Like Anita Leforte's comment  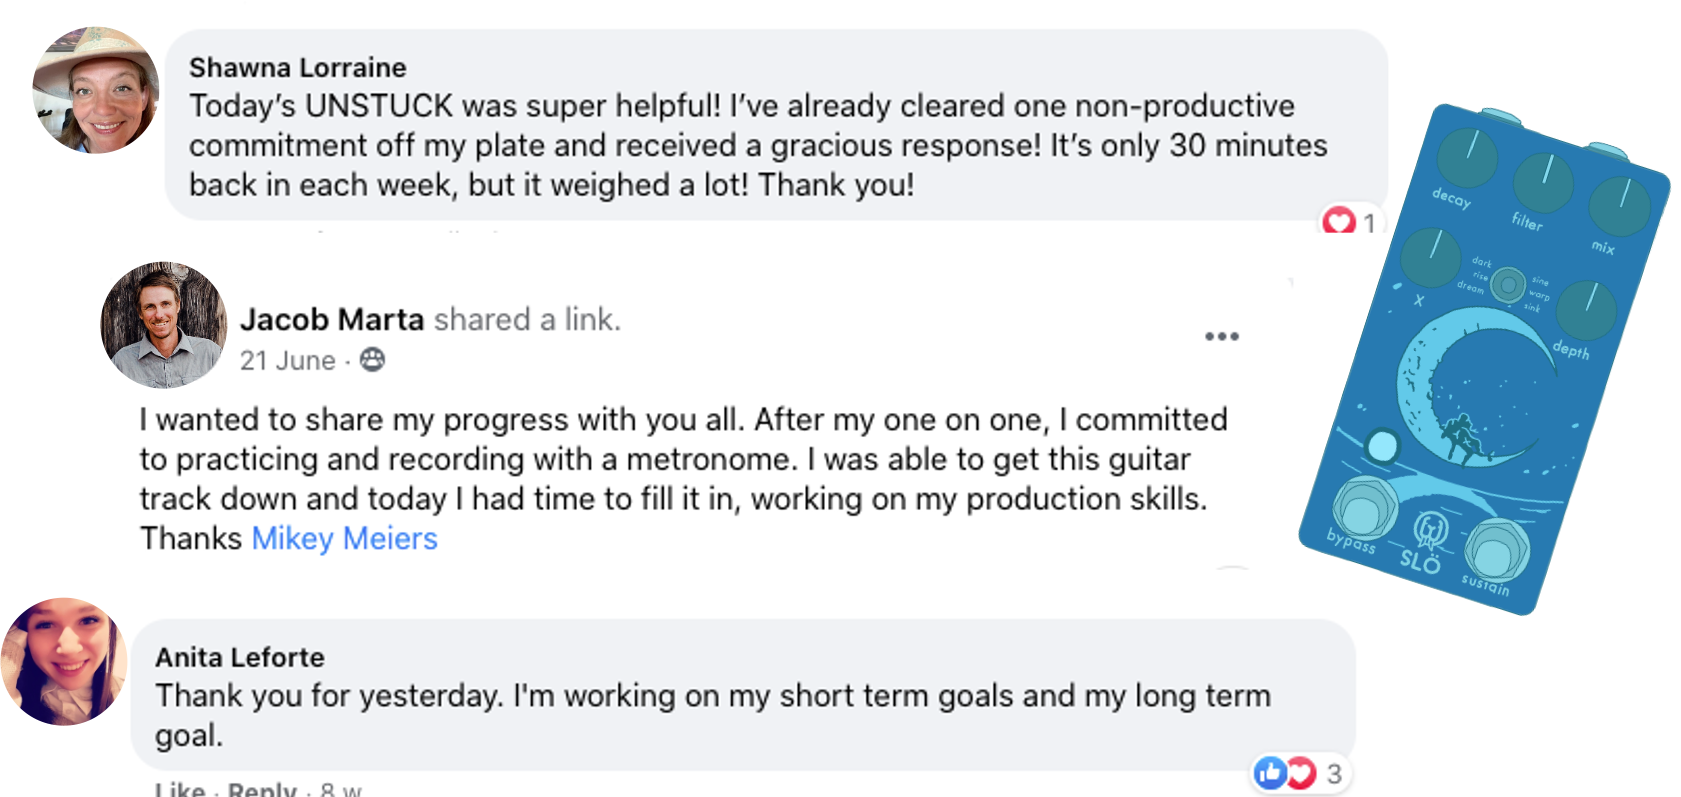pyautogui.click(x=180, y=789)
